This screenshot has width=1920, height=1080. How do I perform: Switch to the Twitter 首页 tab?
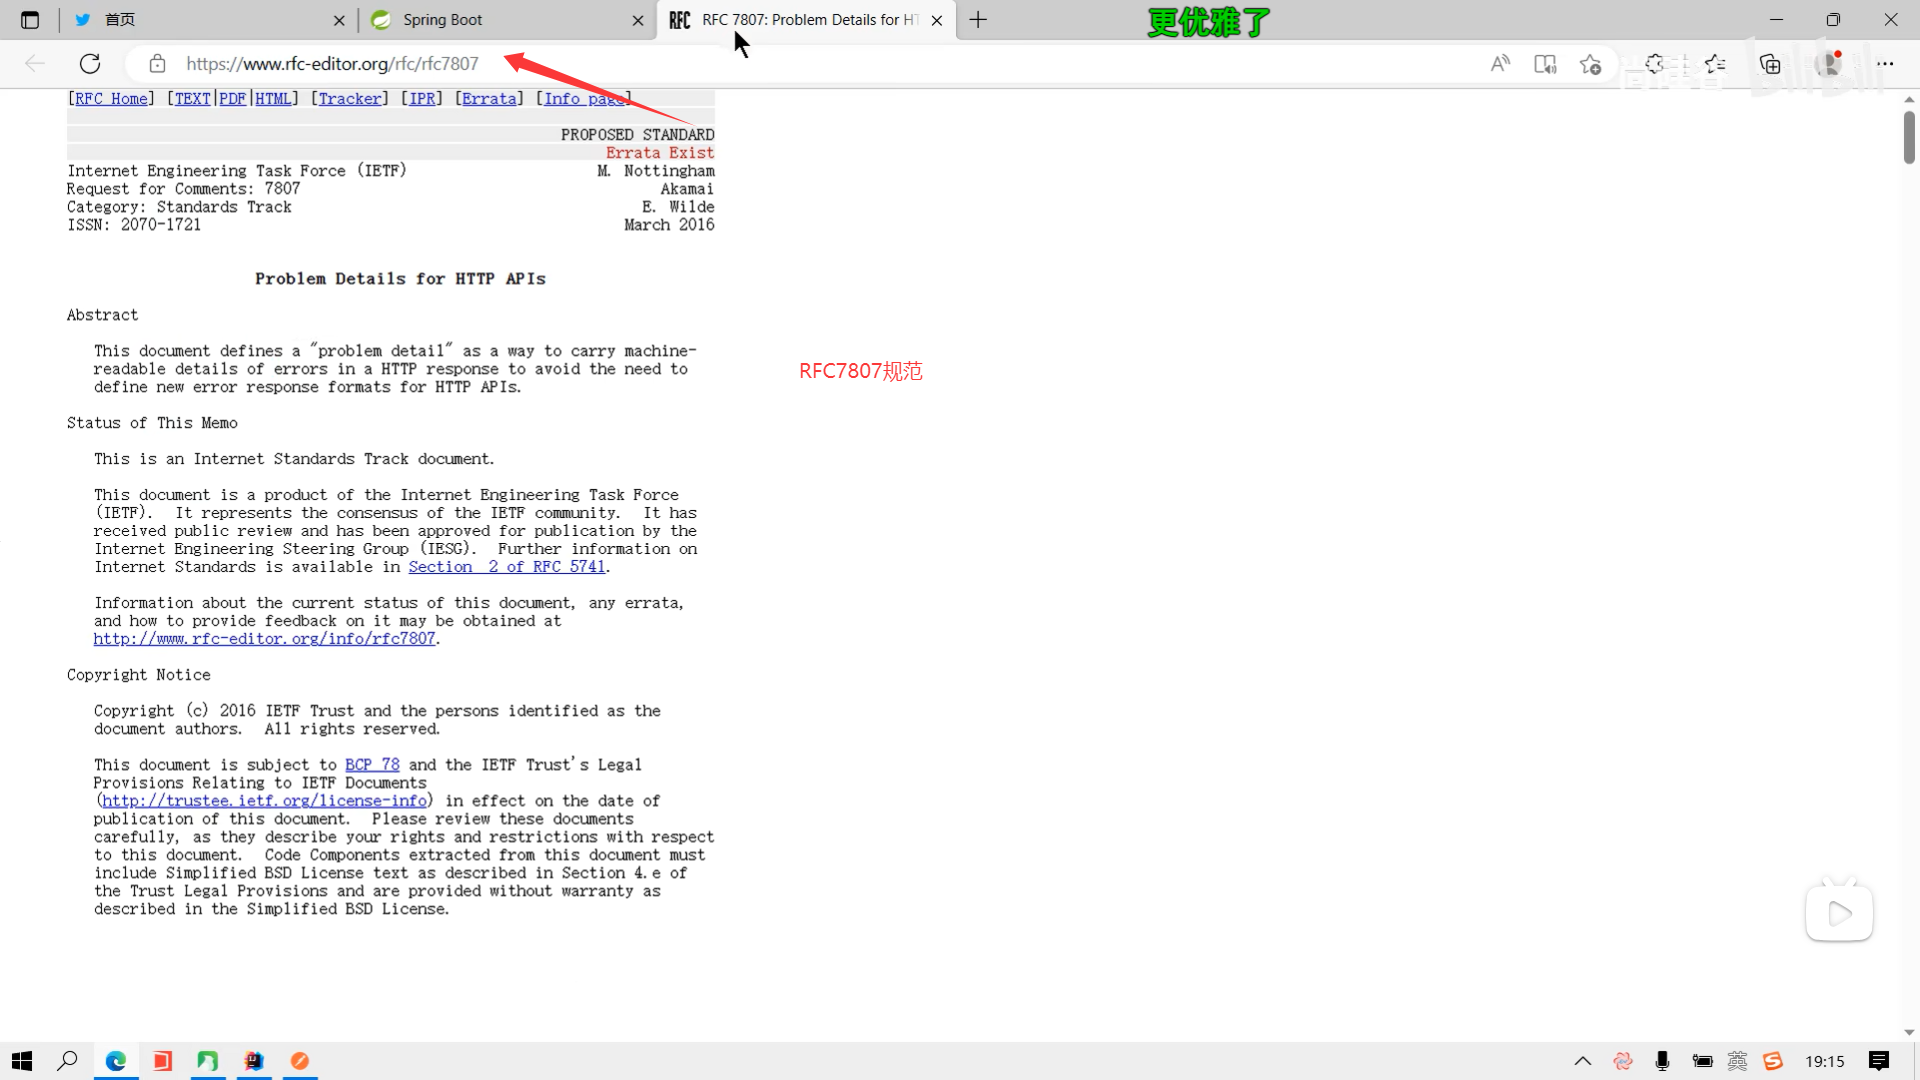coord(200,20)
